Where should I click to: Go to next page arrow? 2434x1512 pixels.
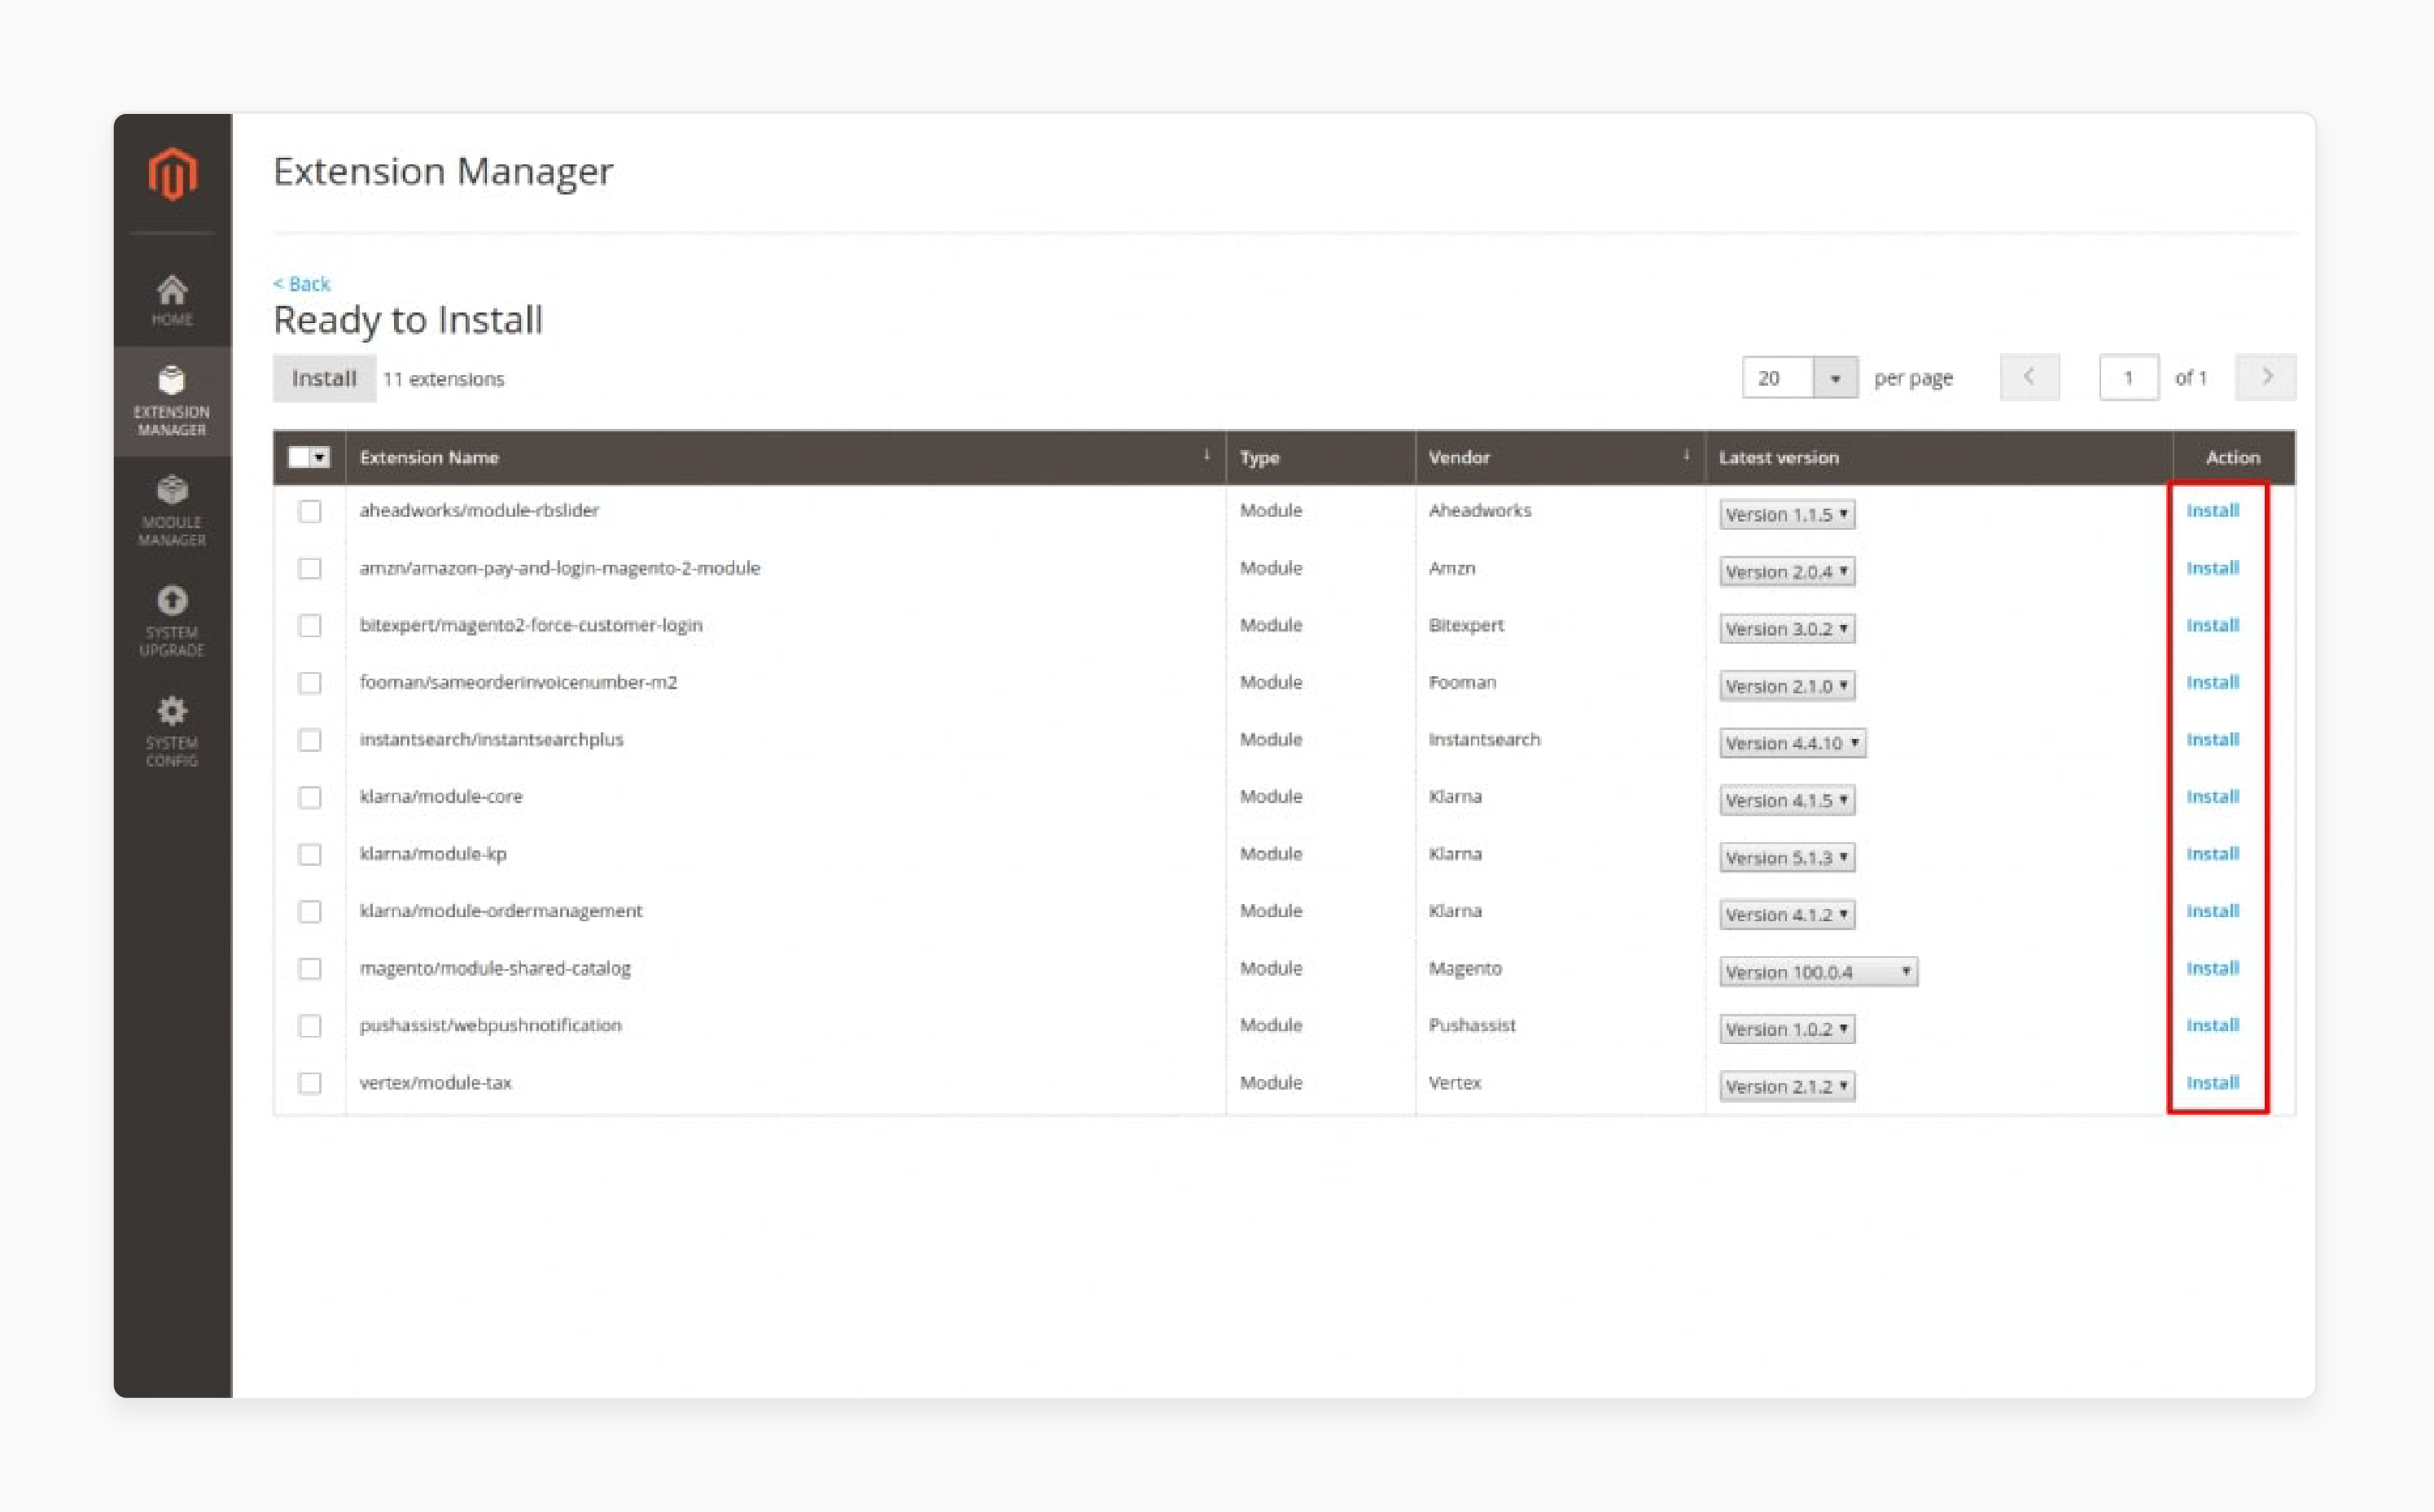2266,377
